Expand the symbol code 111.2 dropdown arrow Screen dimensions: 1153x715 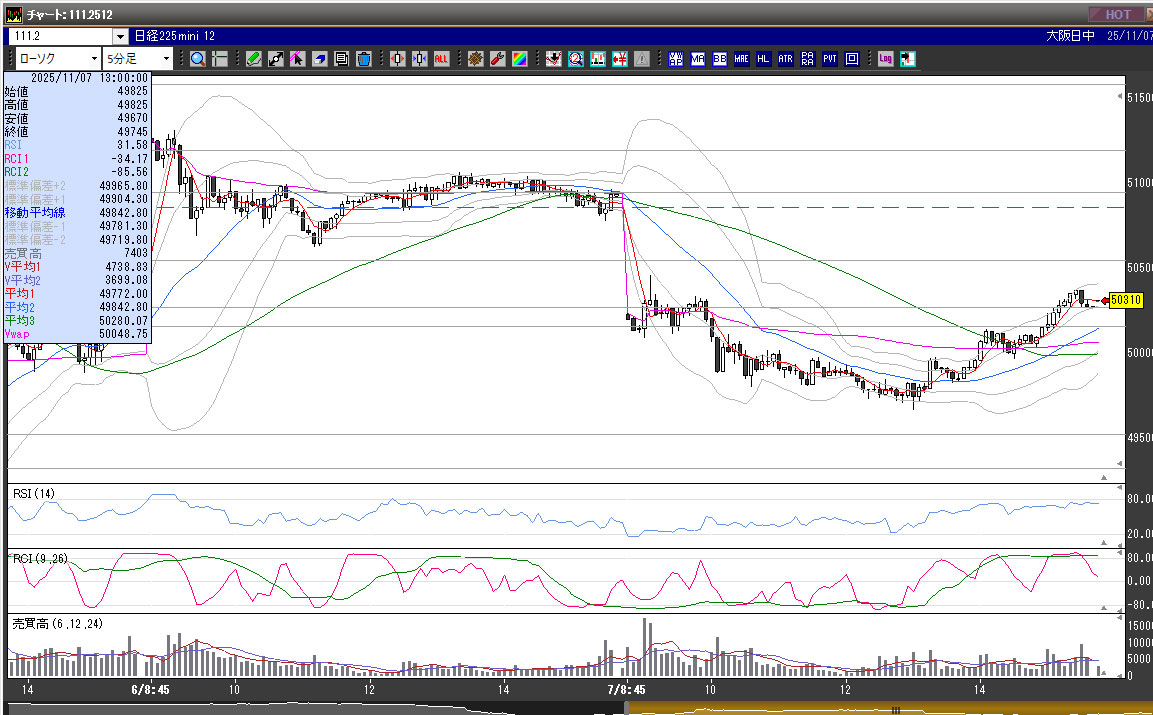pos(120,36)
